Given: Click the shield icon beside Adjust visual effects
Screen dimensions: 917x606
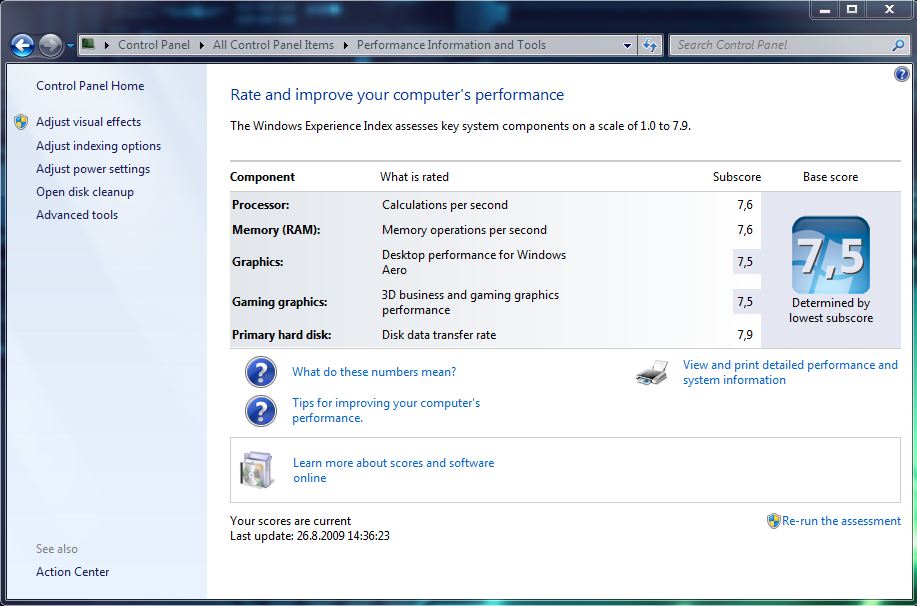Looking at the screenshot, I should tap(20, 122).
